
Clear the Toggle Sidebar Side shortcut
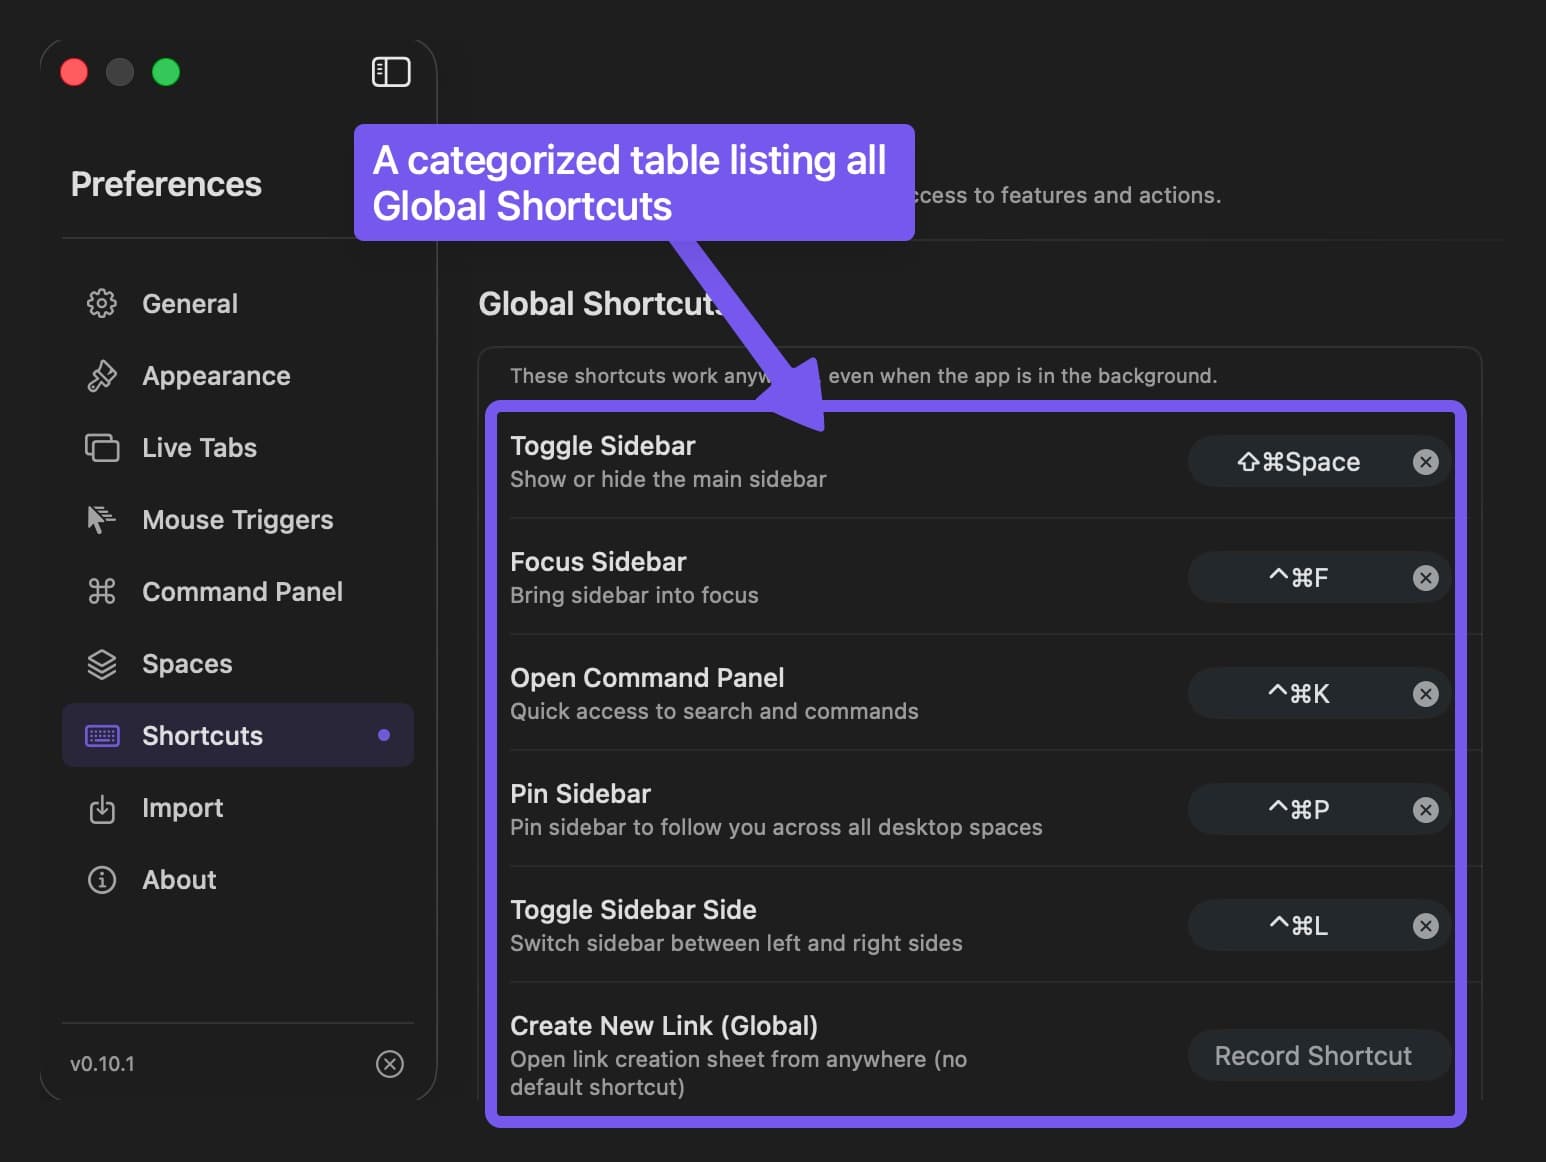(1427, 925)
